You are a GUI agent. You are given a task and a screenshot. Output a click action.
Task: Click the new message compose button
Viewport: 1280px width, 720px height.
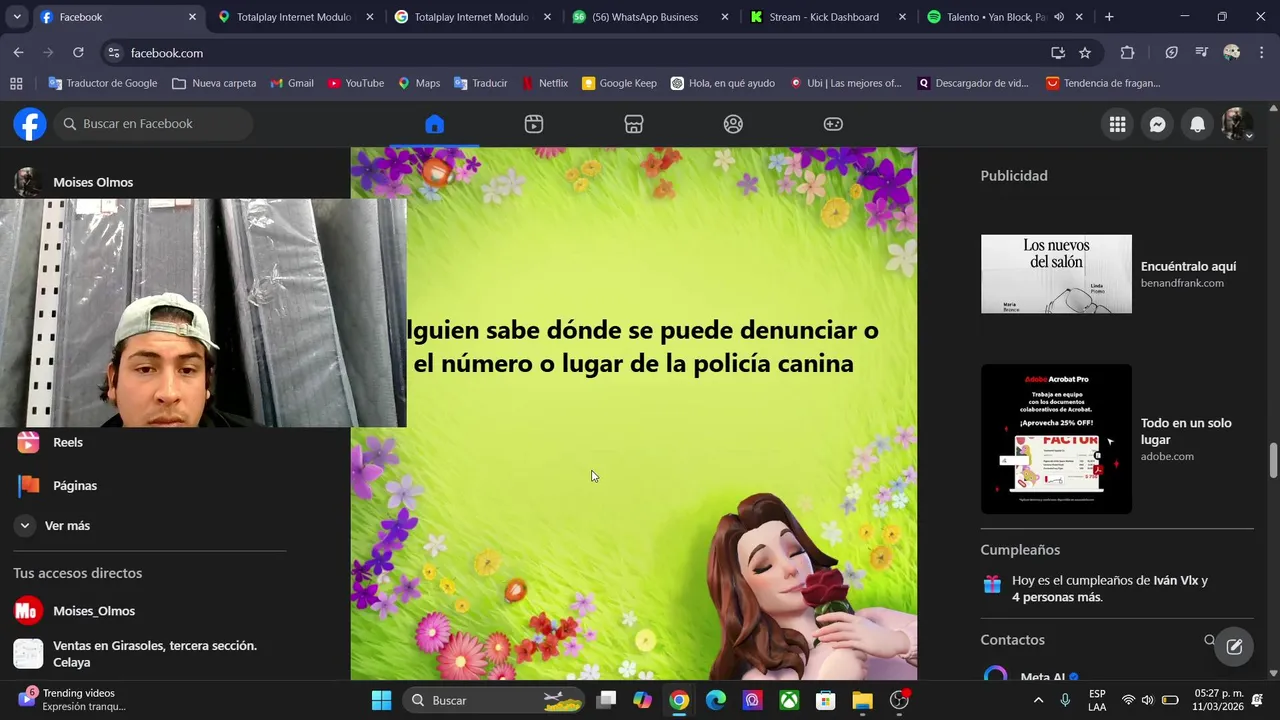click(1234, 647)
